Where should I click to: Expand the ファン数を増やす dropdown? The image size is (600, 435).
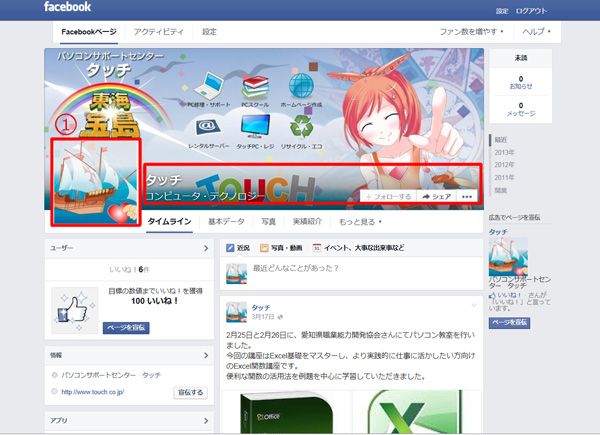pyautogui.click(x=471, y=31)
